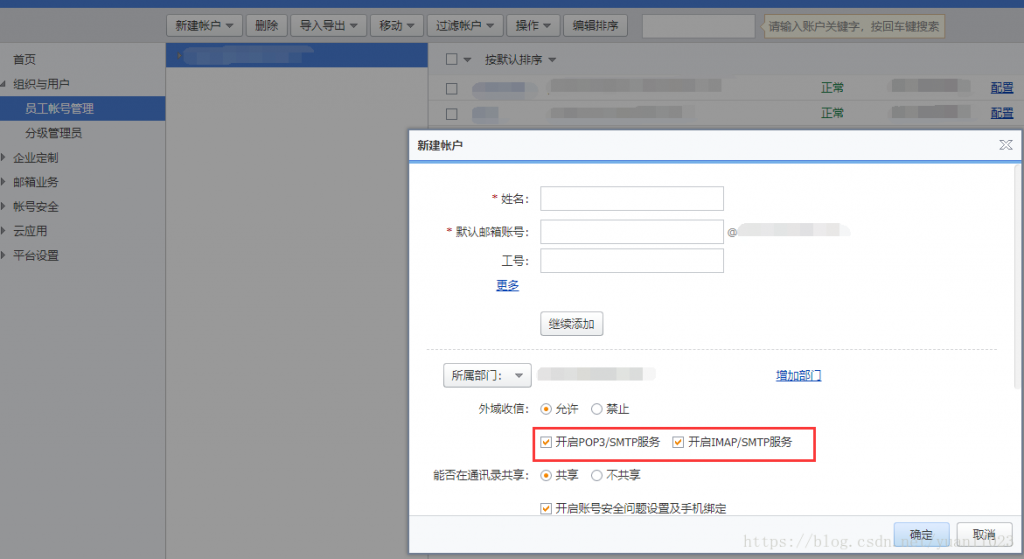1024x559 pixels.
Task: Open the 所属部门 dropdown
Action: point(487,376)
